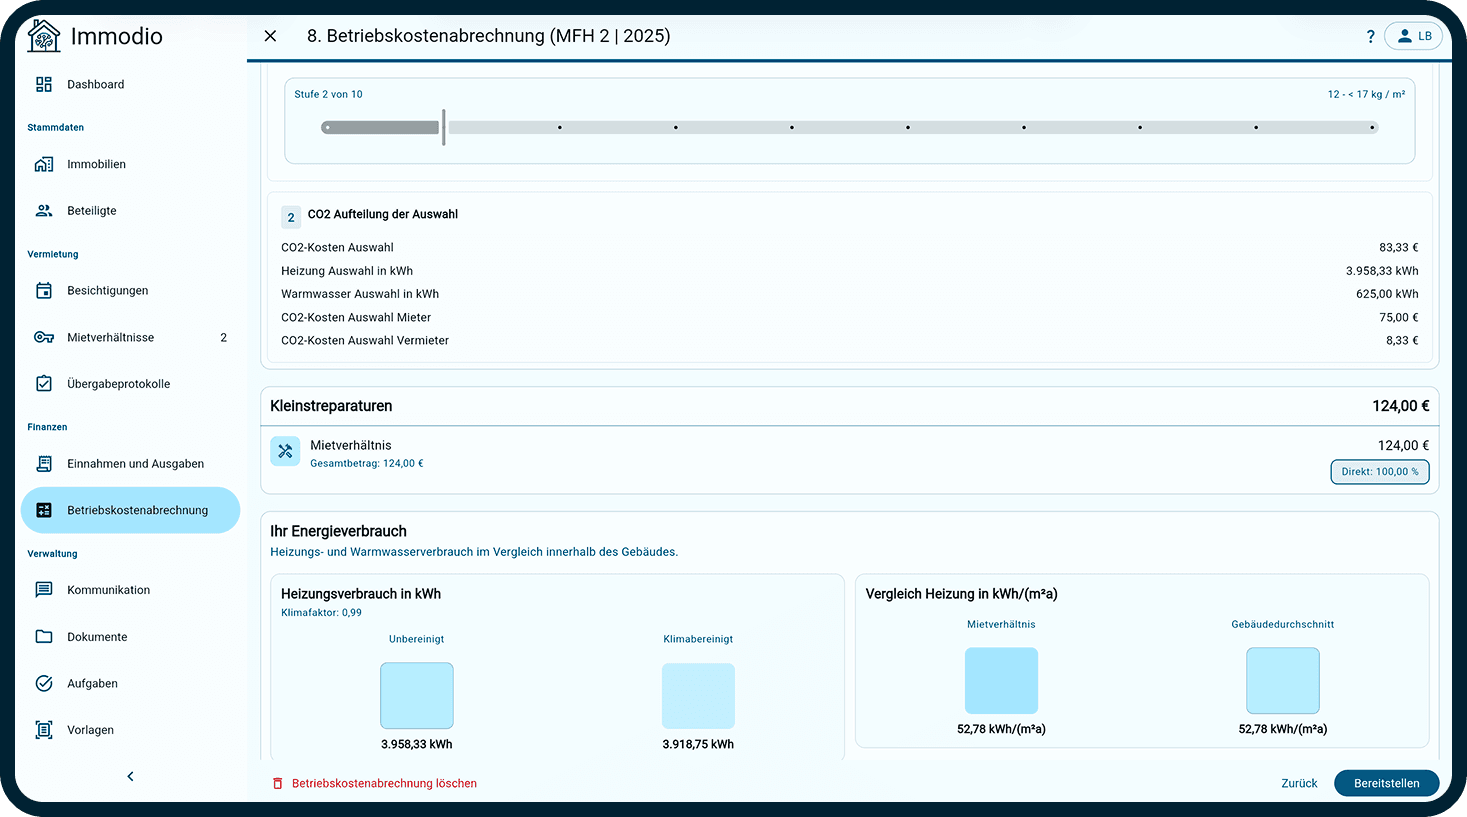1467x817 pixels.
Task: Click the Immodio house logo
Action: (x=44, y=36)
